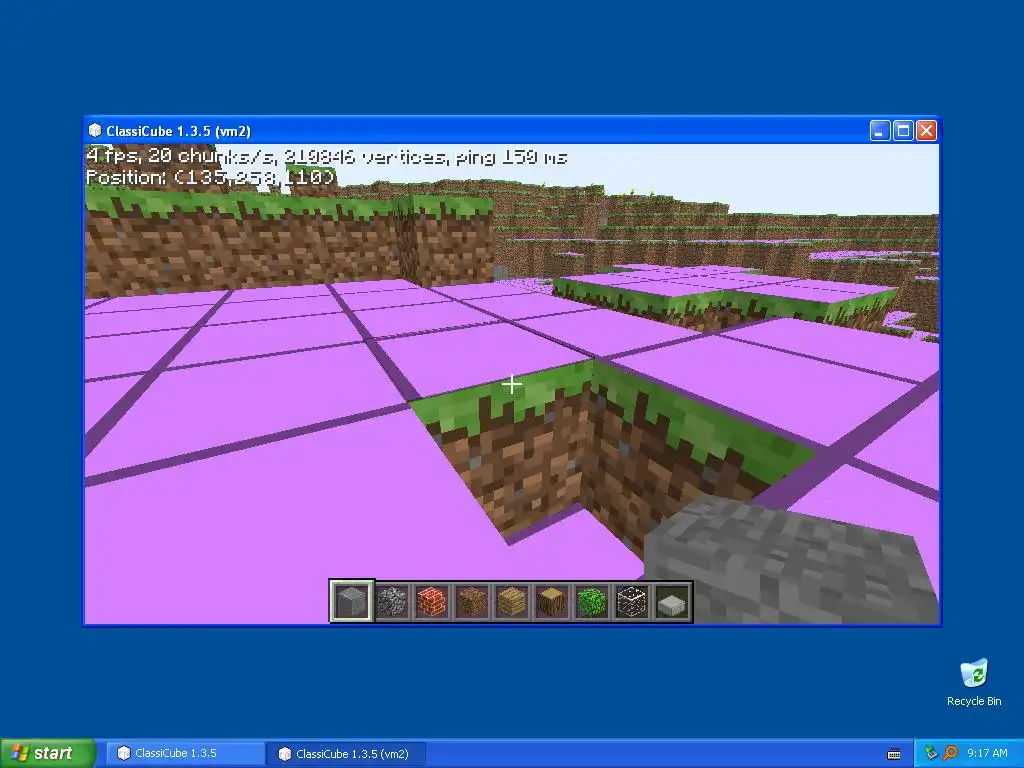1024x768 pixels.
Task: Select the cobblestone block in hotbar
Action: (x=392, y=601)
